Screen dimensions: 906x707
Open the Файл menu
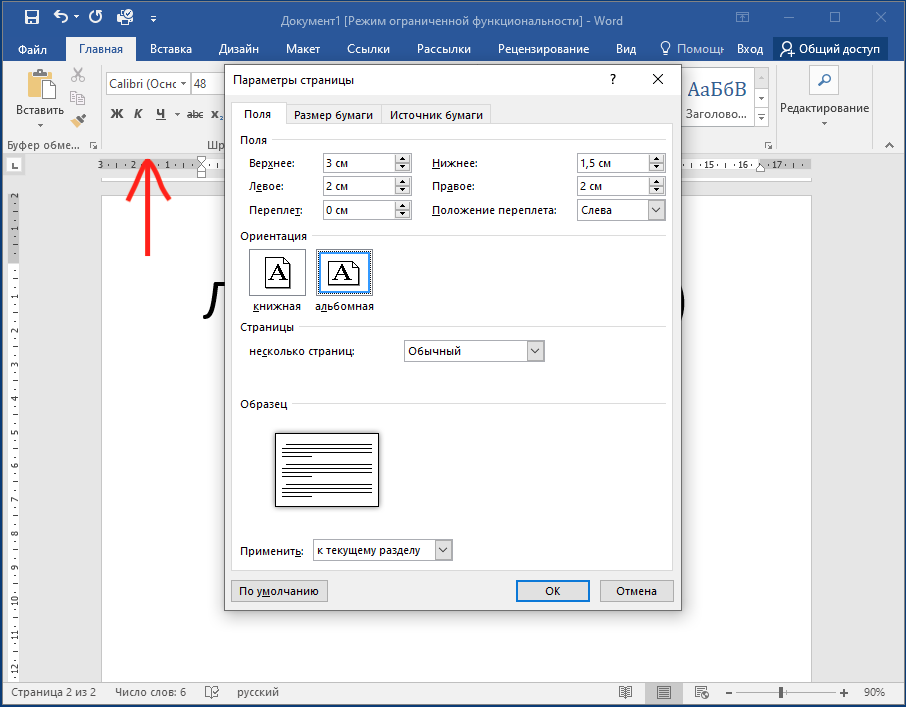(32, 49)
